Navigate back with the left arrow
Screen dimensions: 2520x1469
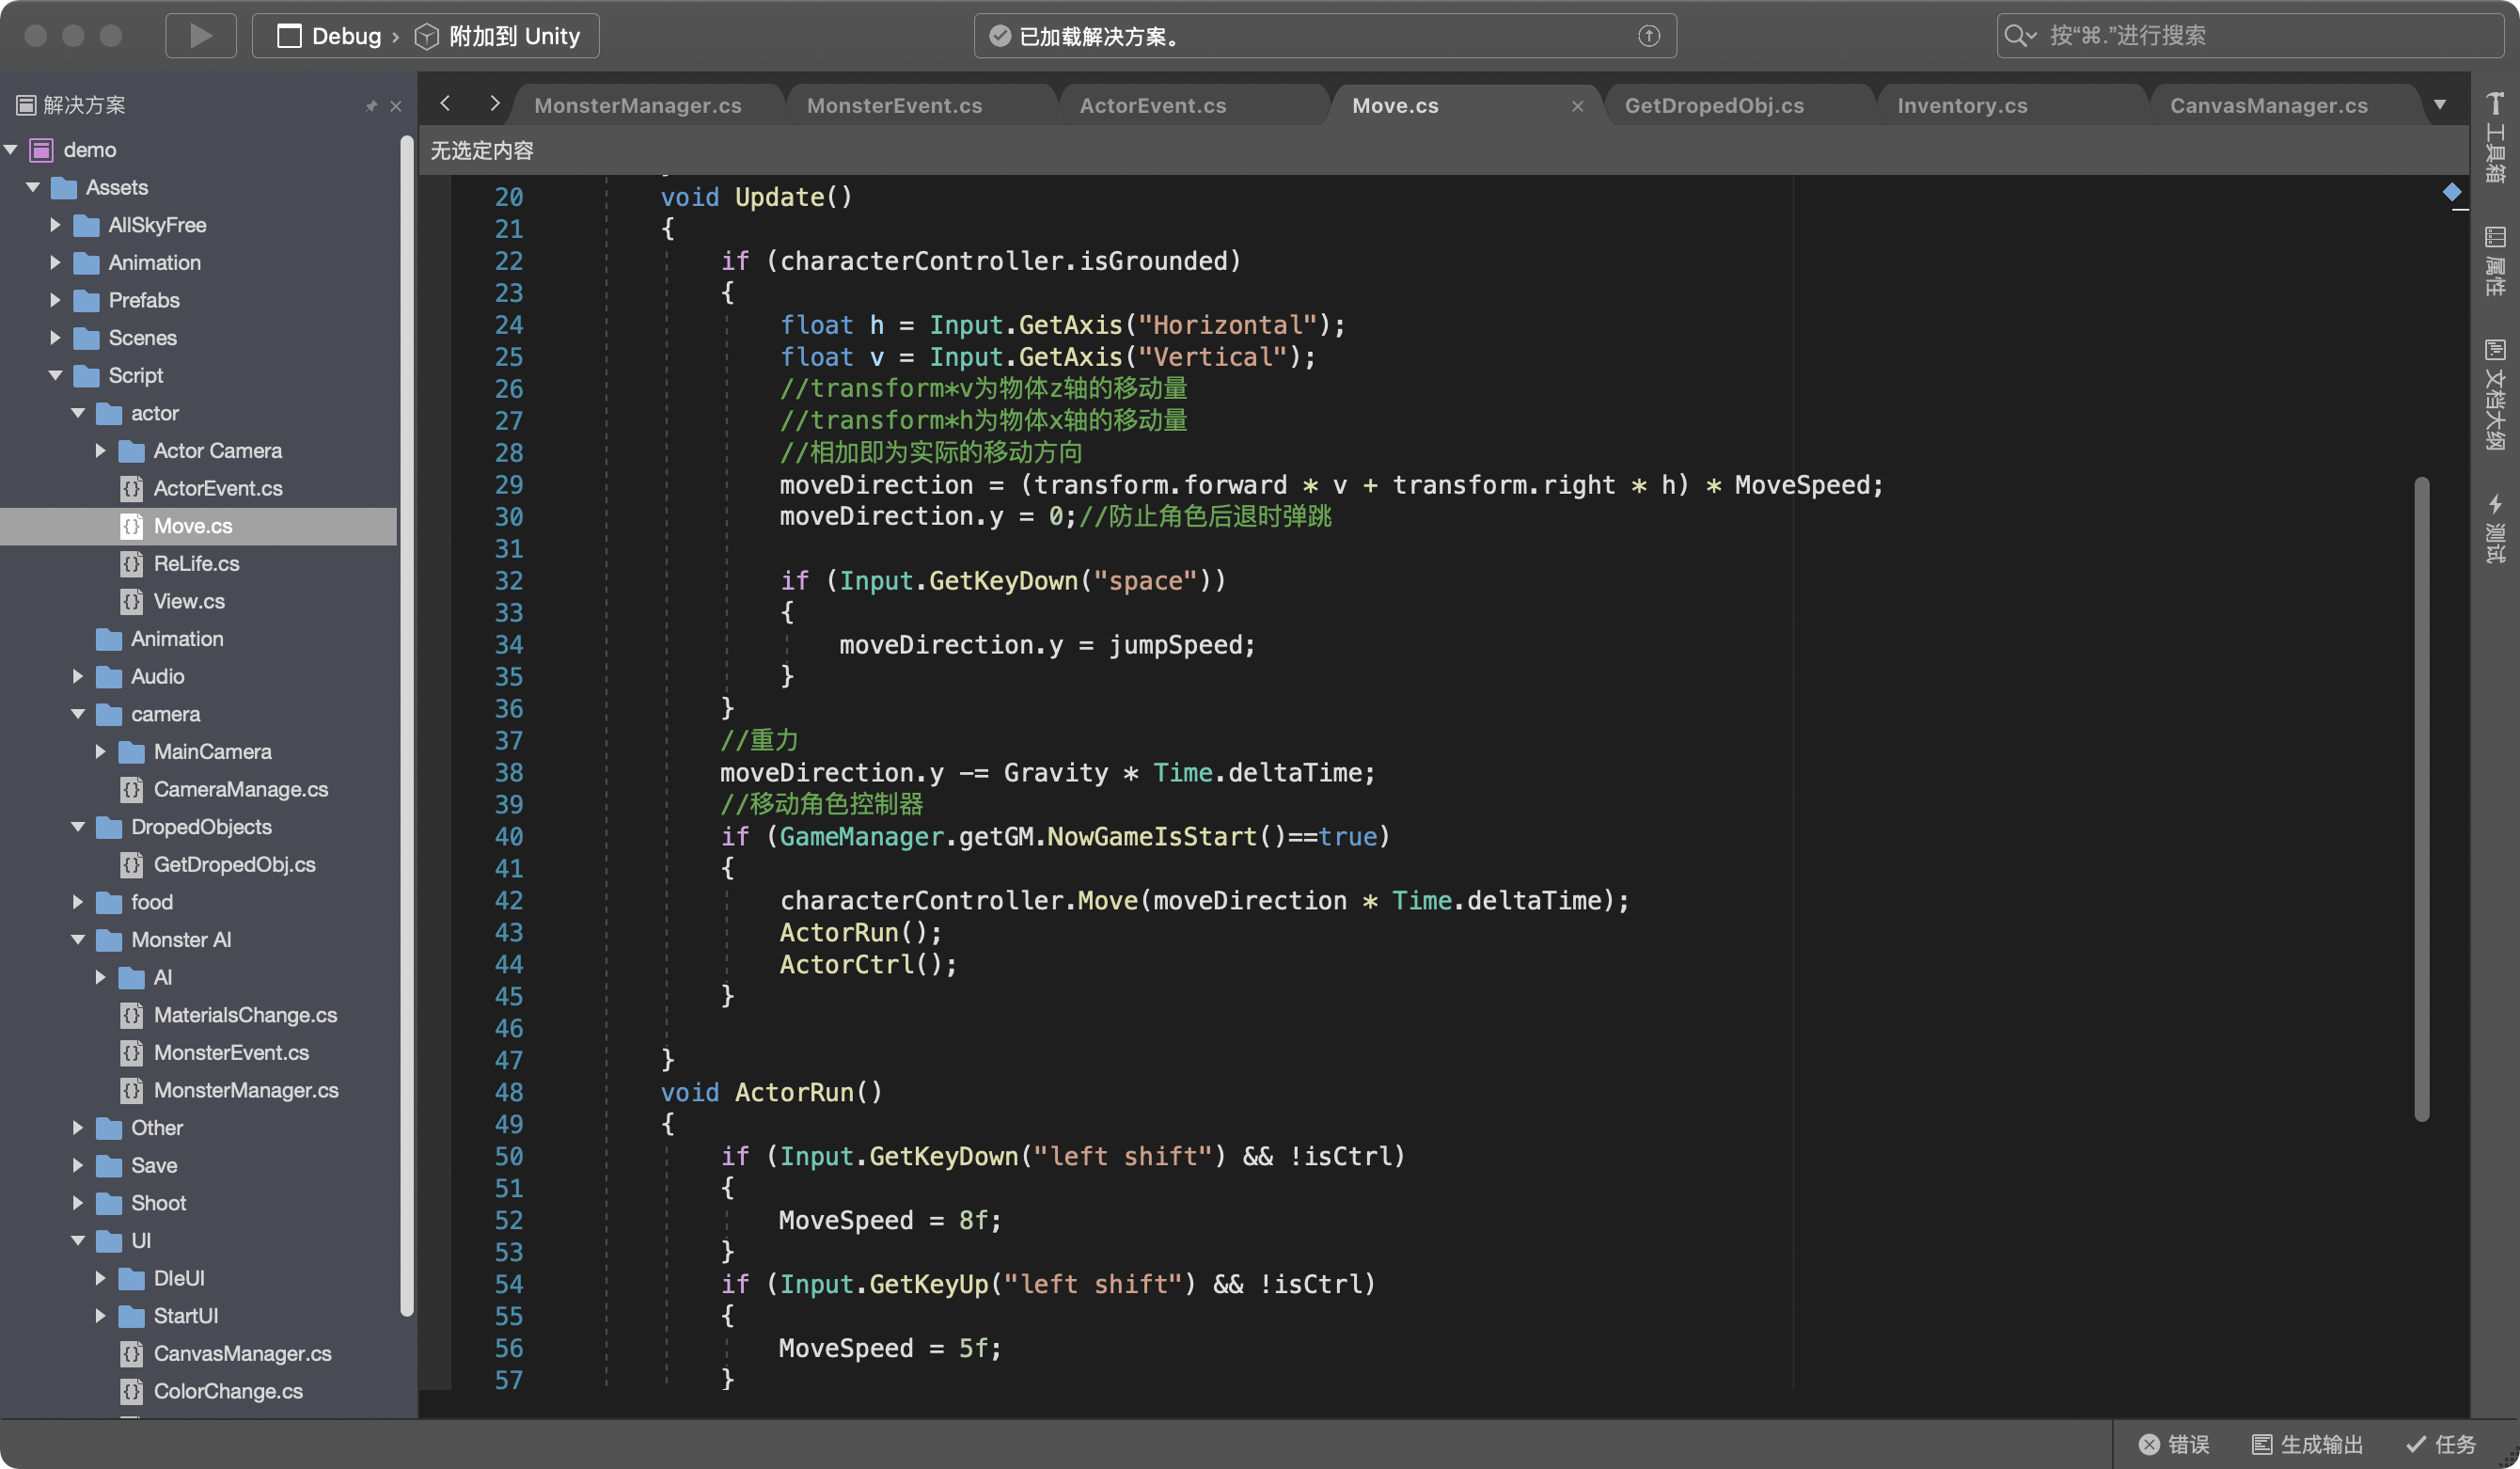446,103
